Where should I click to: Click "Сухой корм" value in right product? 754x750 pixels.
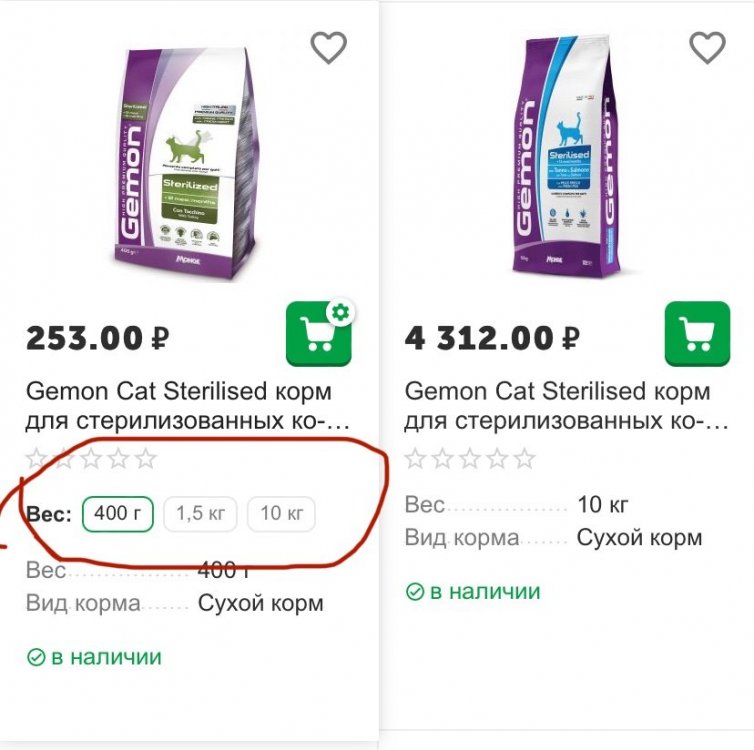click(639, 538)
